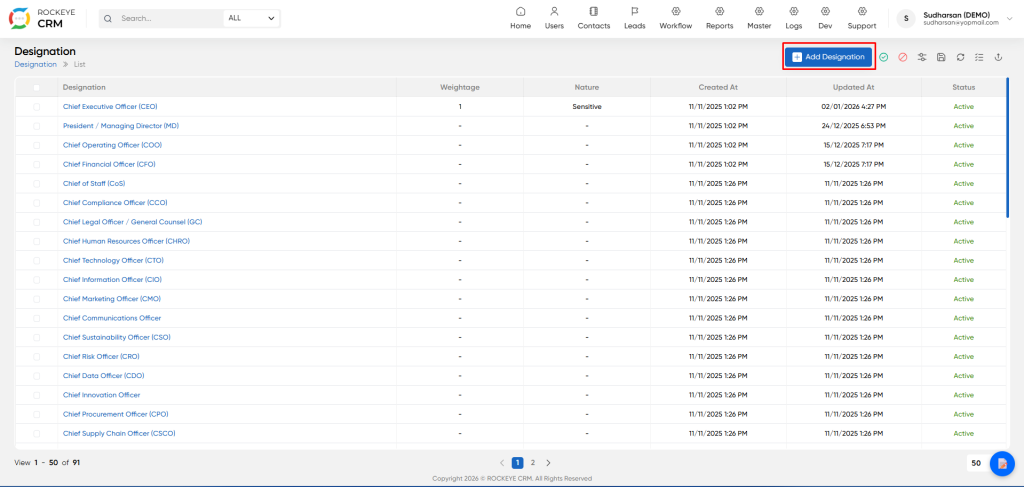1024x487 pixels.
Task: Select page 2 in pagination
Action: coord(533,463)
